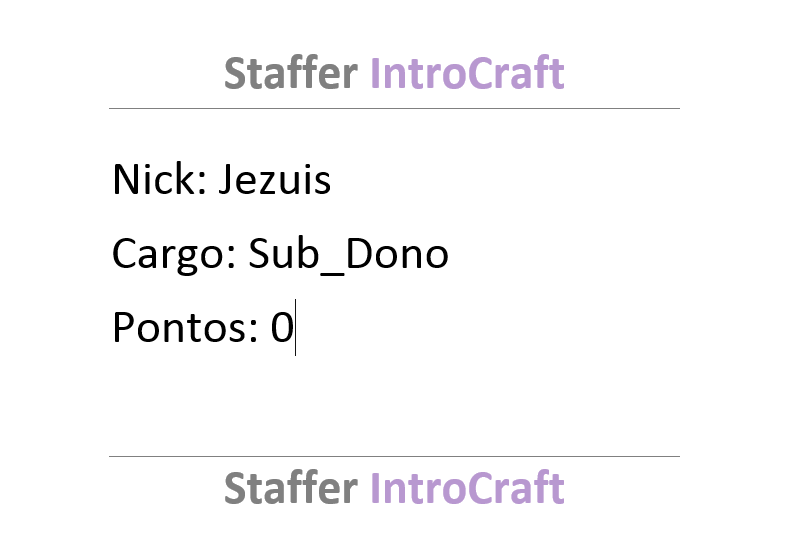Viewport: 786px width, 541px height.
Task: Click the "Pontos:" label text
Action: coord(185,327)
